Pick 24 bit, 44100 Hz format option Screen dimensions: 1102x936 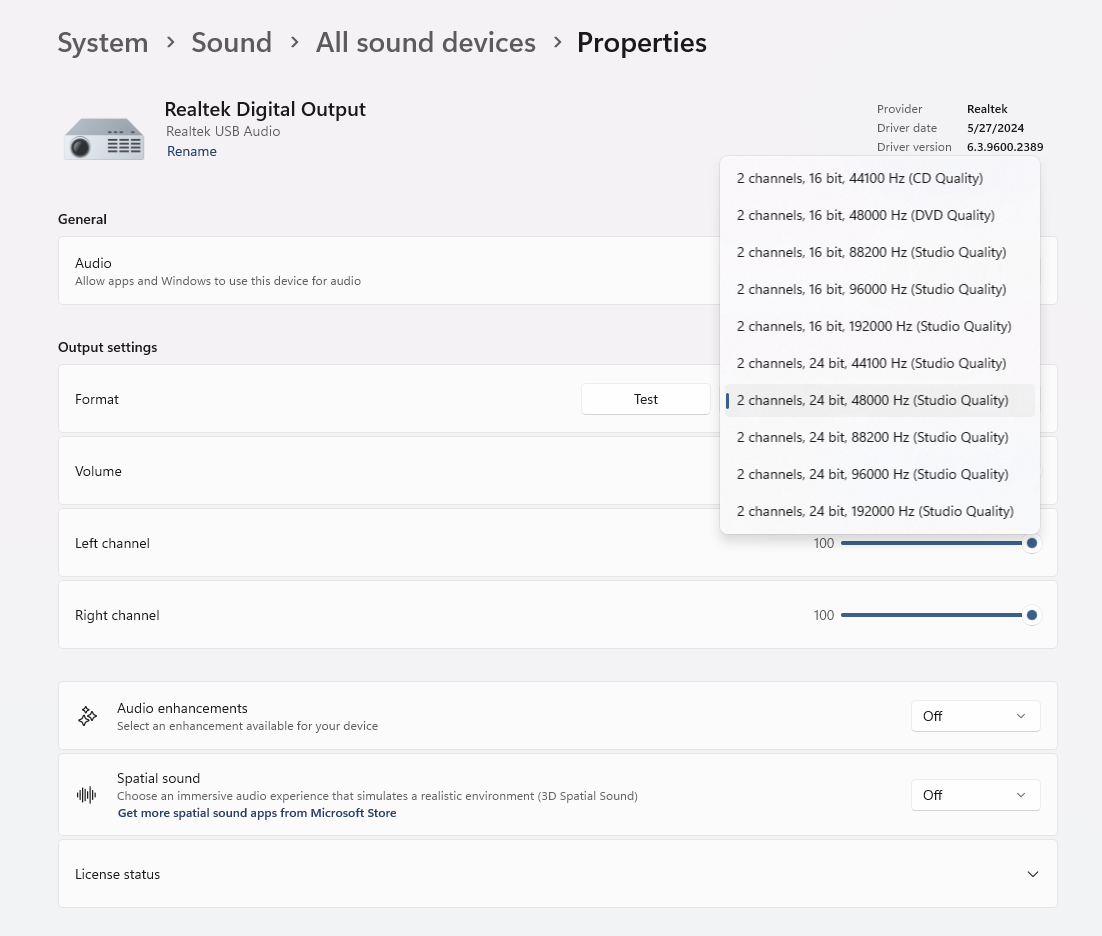coord(871,363)
